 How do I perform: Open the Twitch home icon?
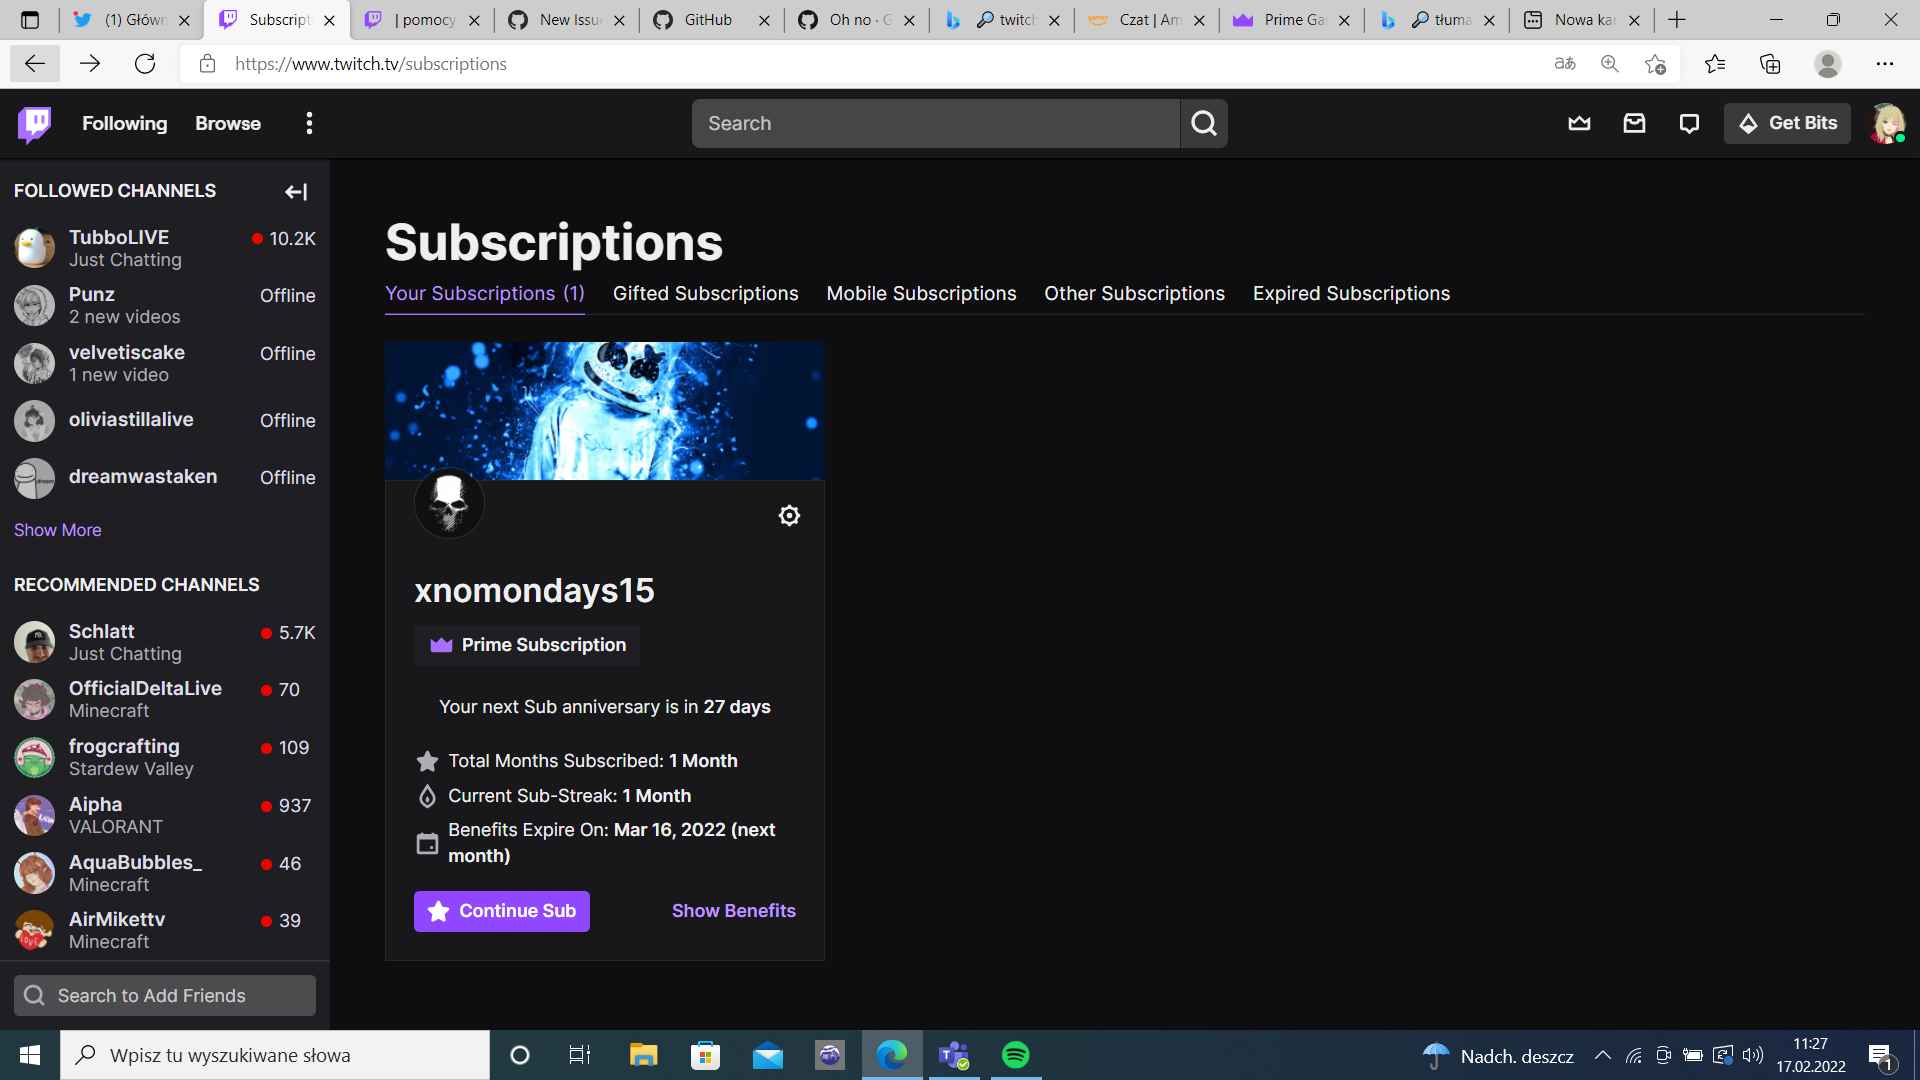tap(35, 123)
